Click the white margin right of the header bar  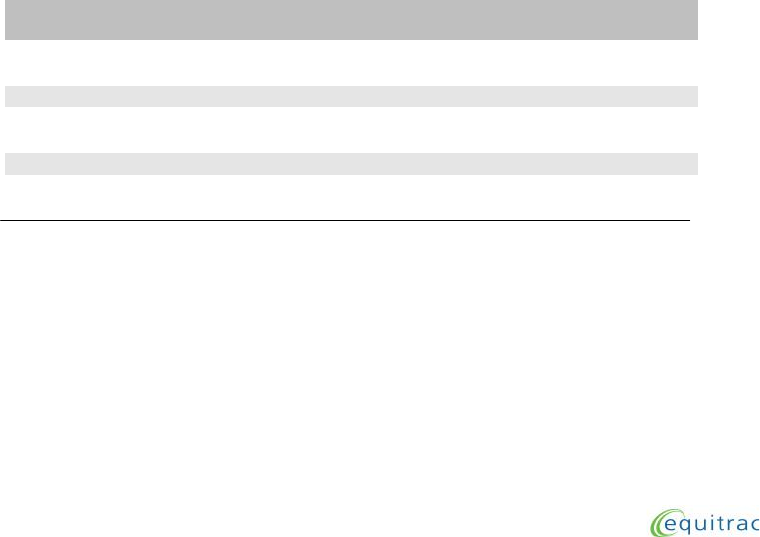click(729, 20)
